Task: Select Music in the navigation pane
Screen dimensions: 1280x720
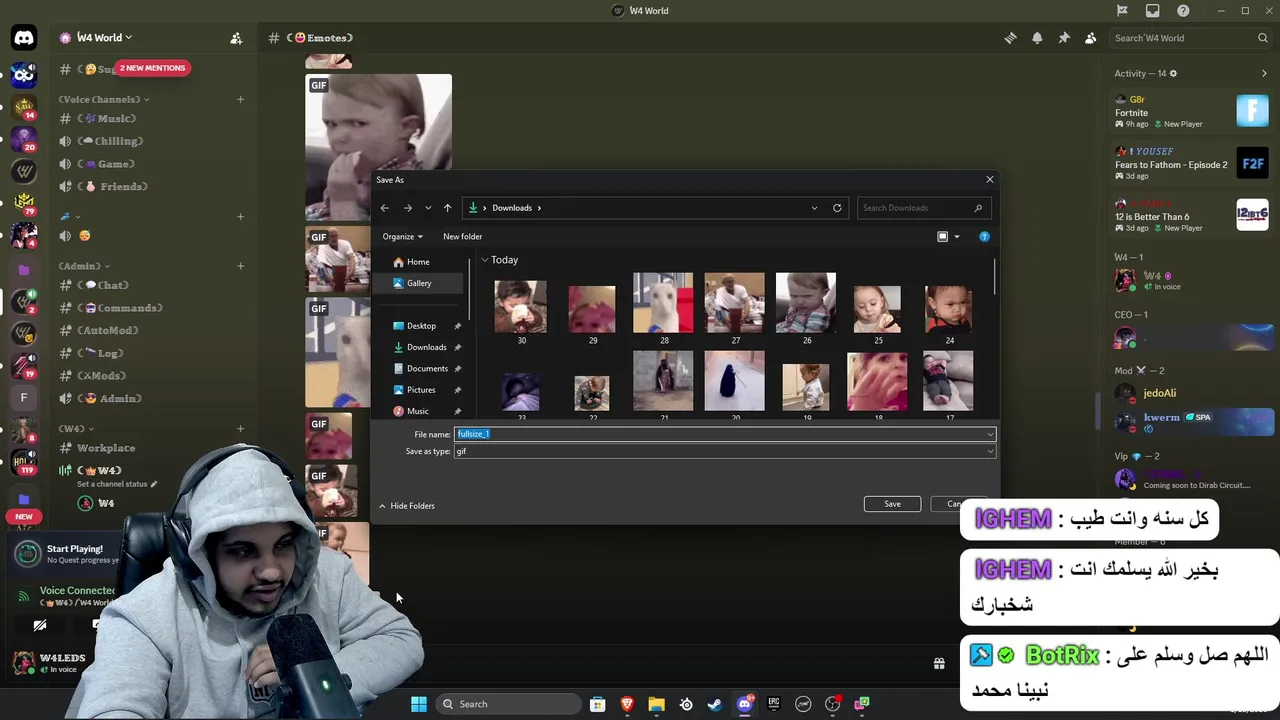Action: [x=418, y=411]
